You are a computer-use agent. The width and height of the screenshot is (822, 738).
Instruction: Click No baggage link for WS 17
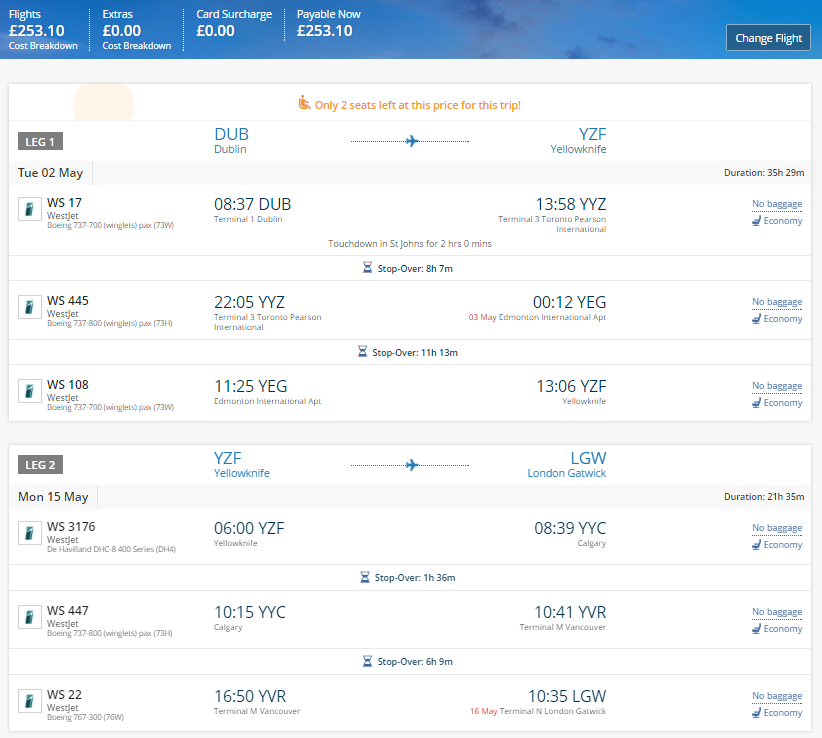777,204
